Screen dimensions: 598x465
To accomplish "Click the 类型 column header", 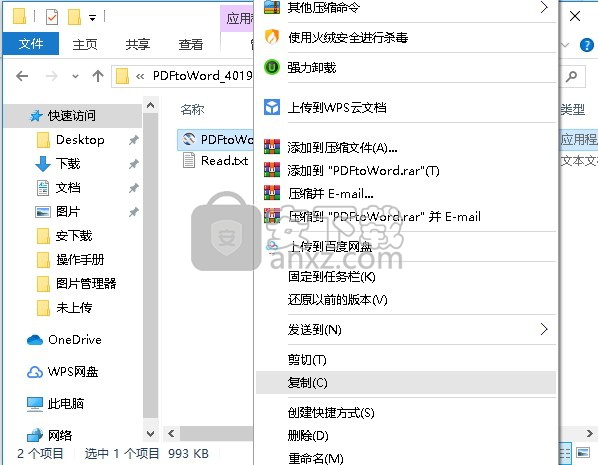I will 572,109.
